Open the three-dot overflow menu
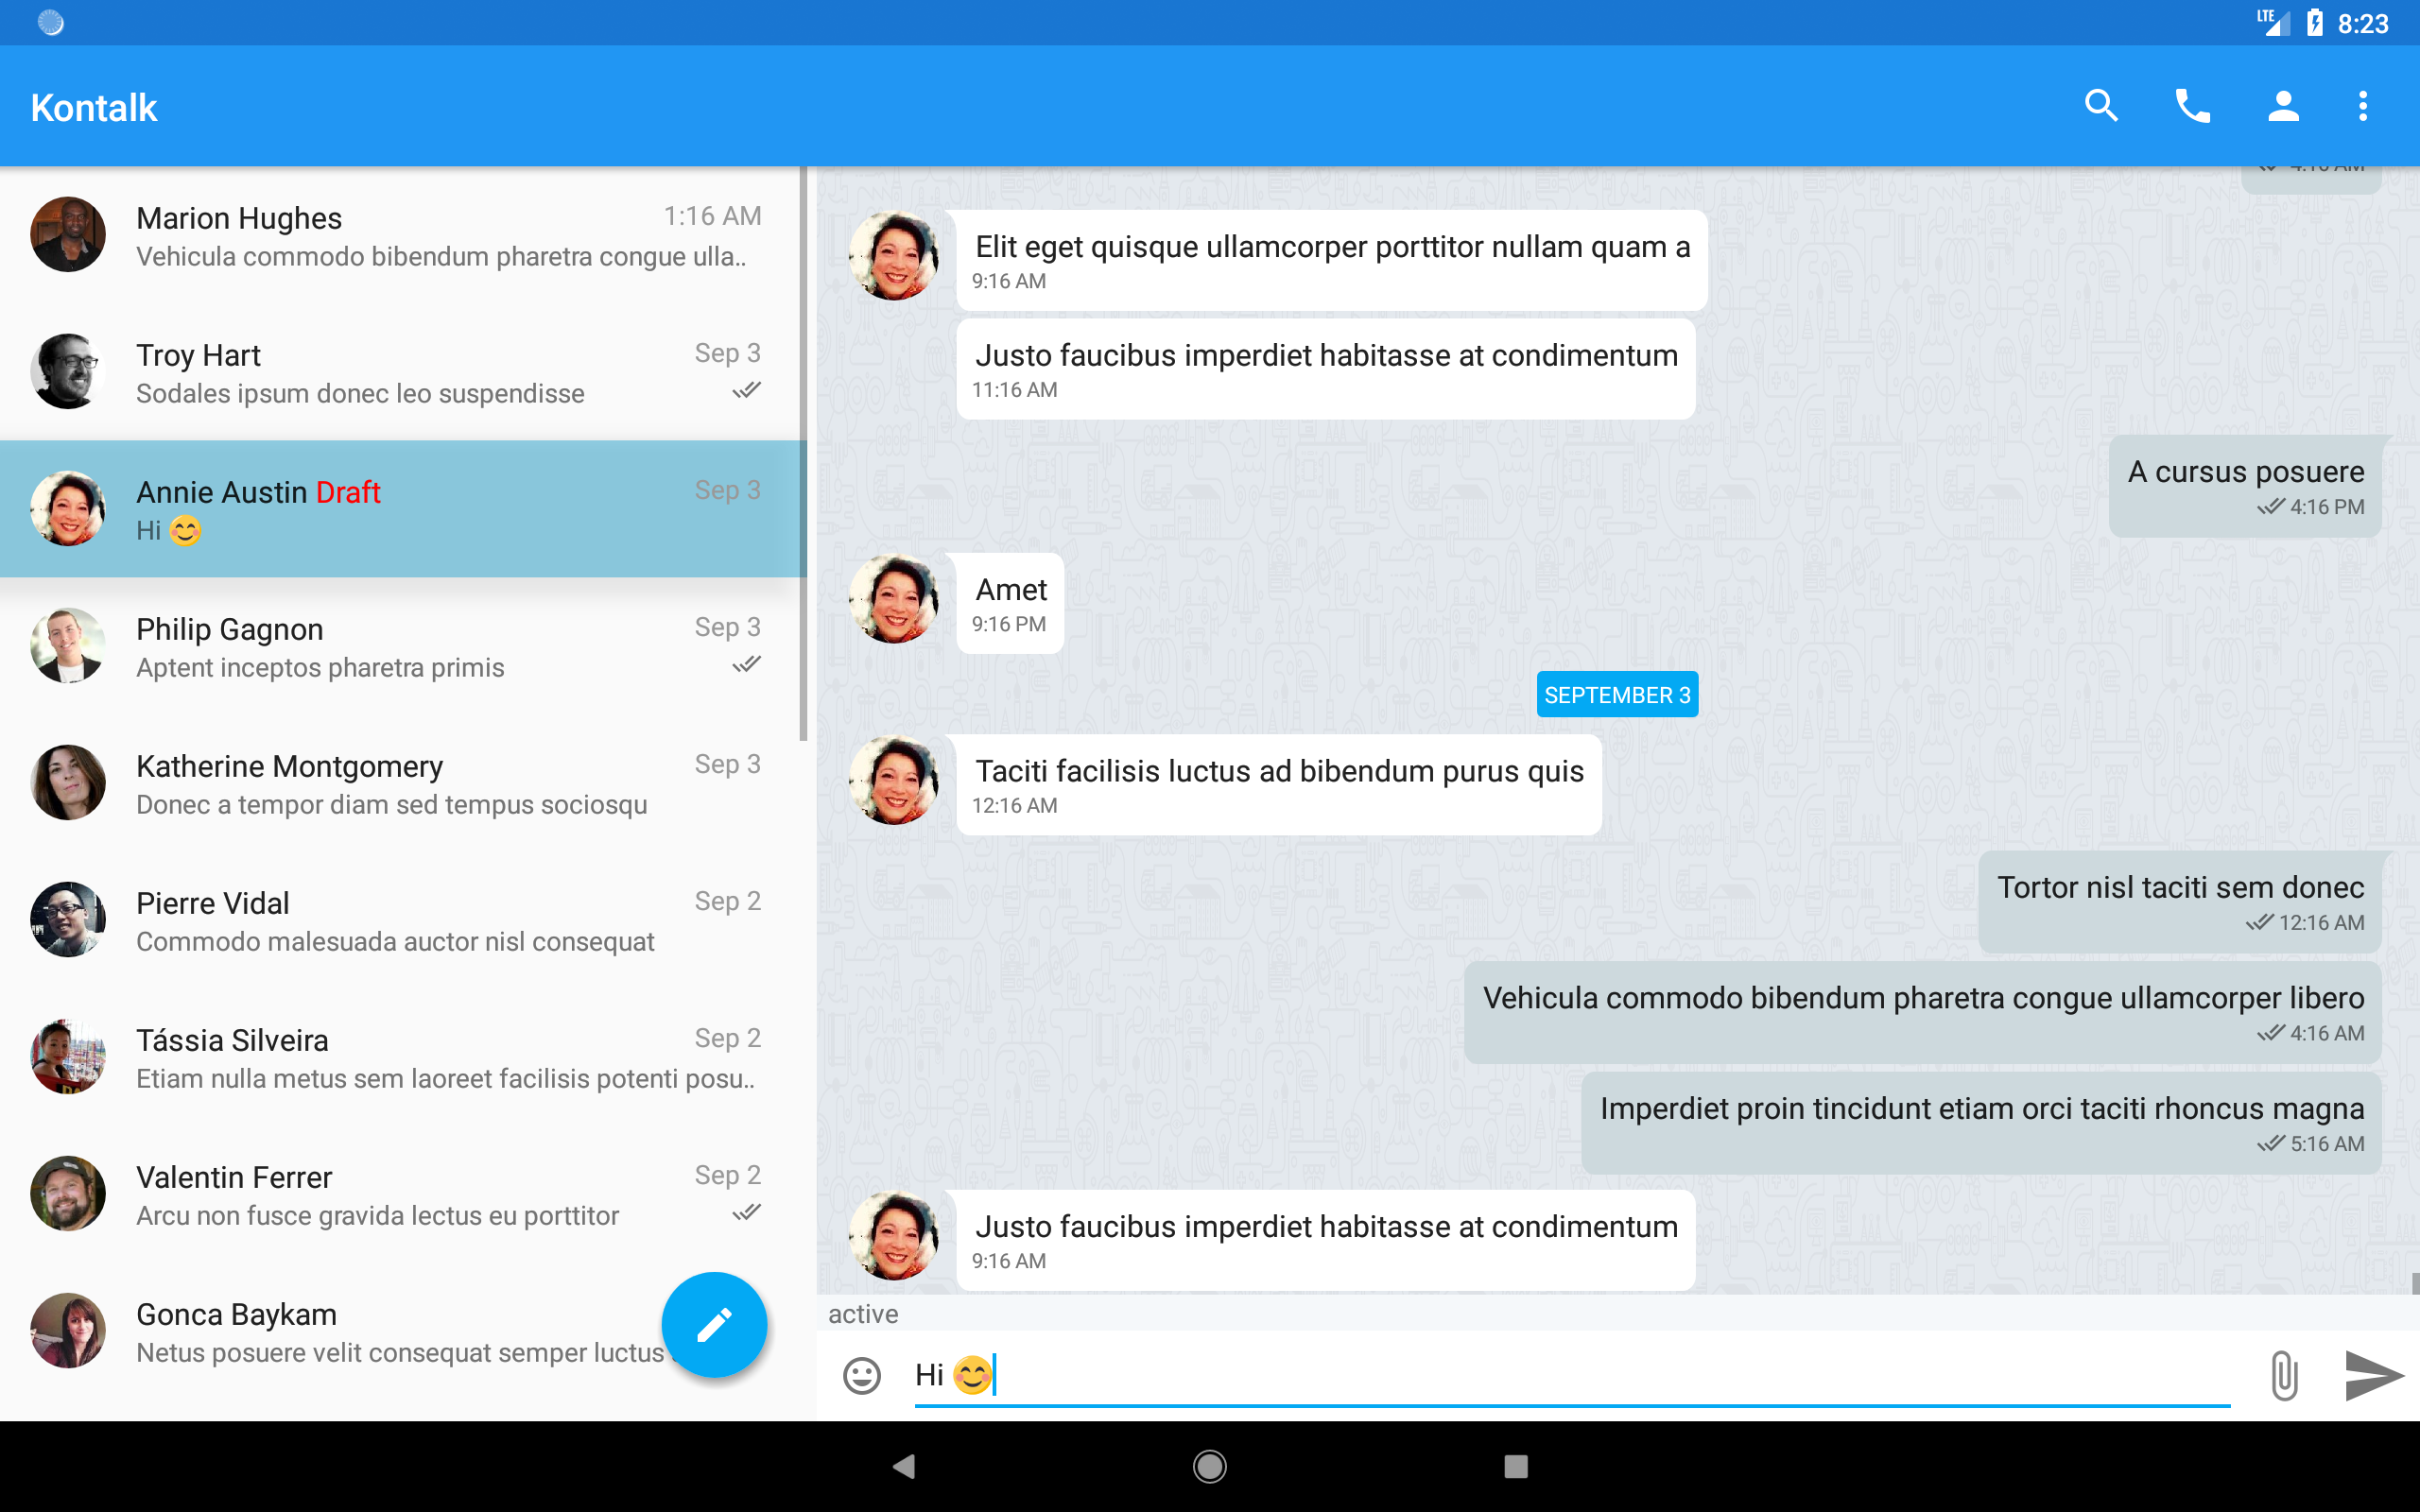Viewport: 2420px width, 1512px height. coord(2363,106)
